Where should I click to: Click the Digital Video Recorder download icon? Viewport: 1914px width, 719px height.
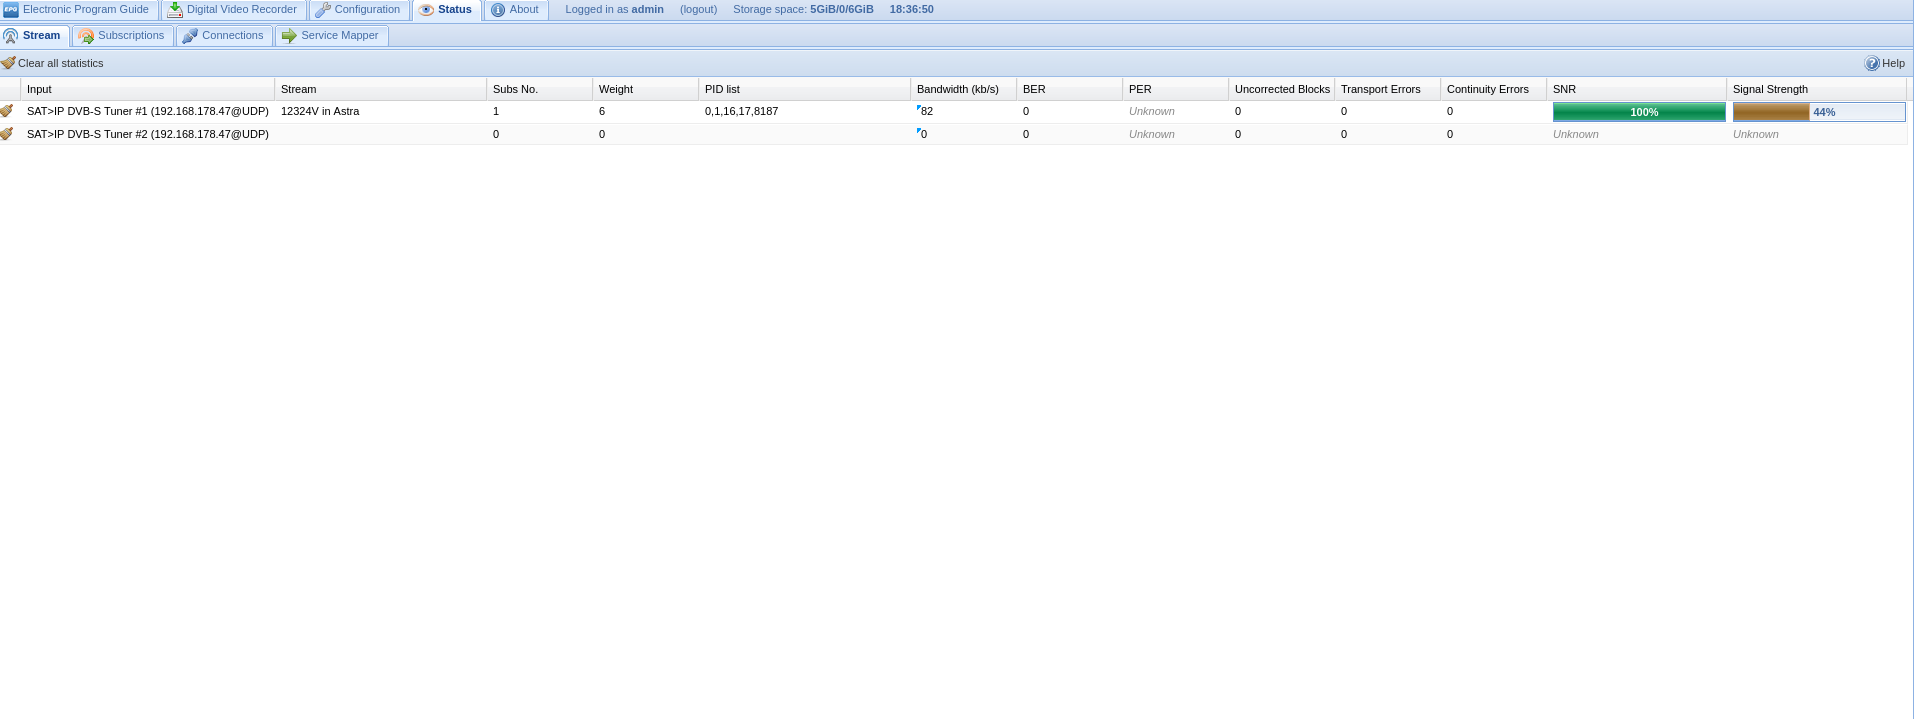175,10
